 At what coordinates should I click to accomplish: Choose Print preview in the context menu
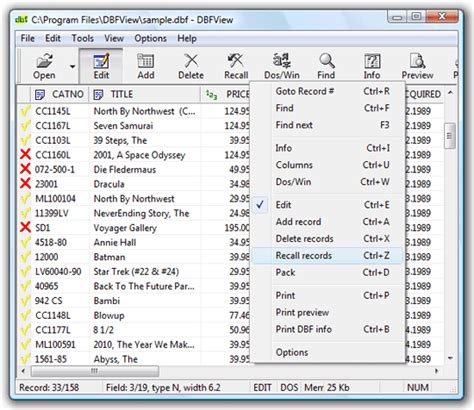(328, 312)
